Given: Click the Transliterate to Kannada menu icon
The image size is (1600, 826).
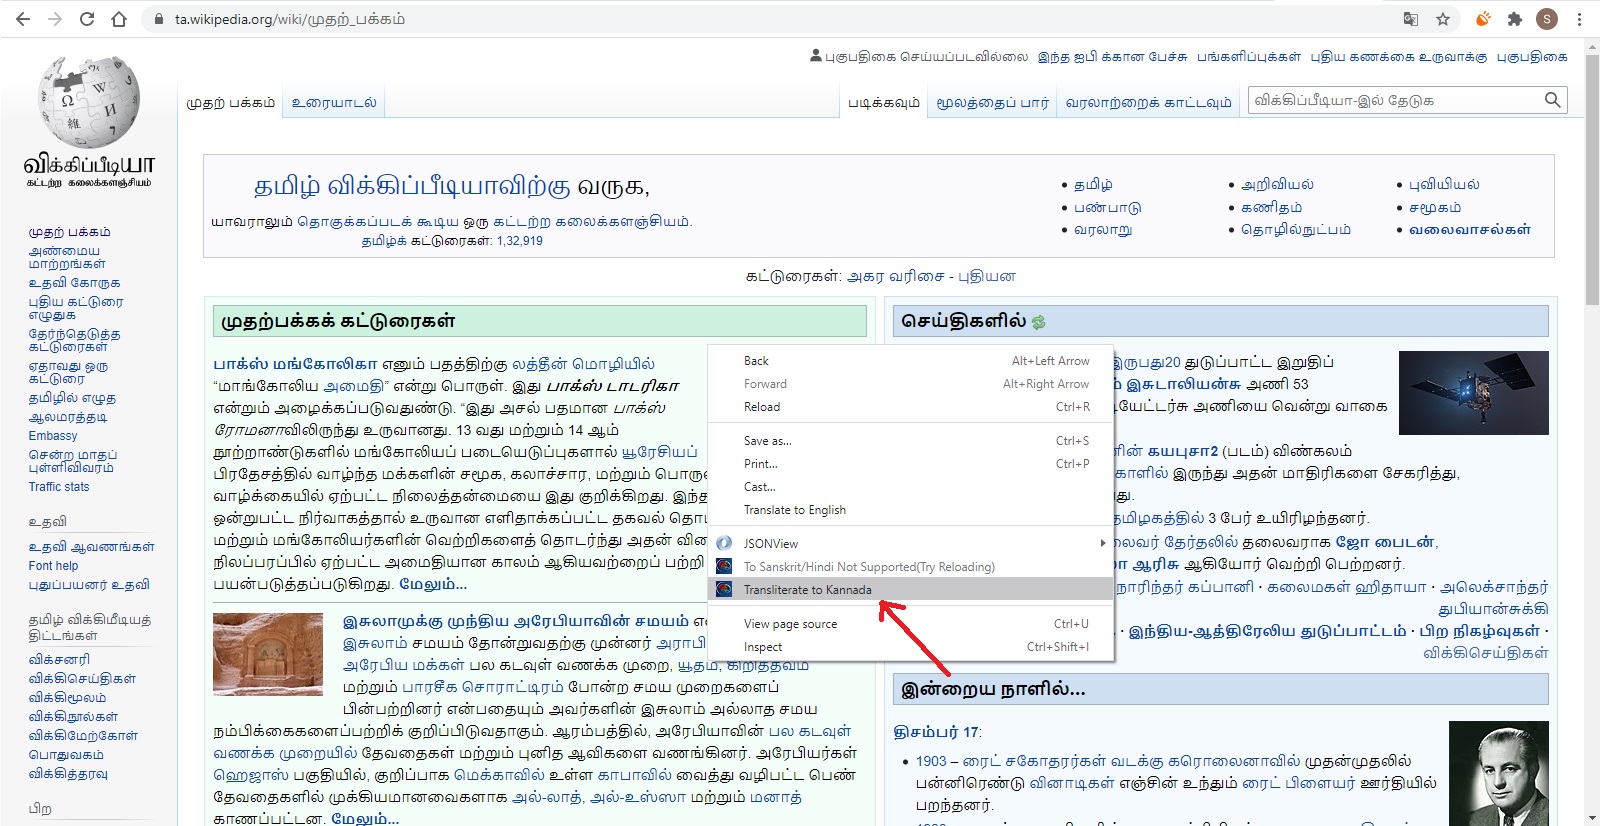Looking at the screenshot, I should [x=724, y=589].
